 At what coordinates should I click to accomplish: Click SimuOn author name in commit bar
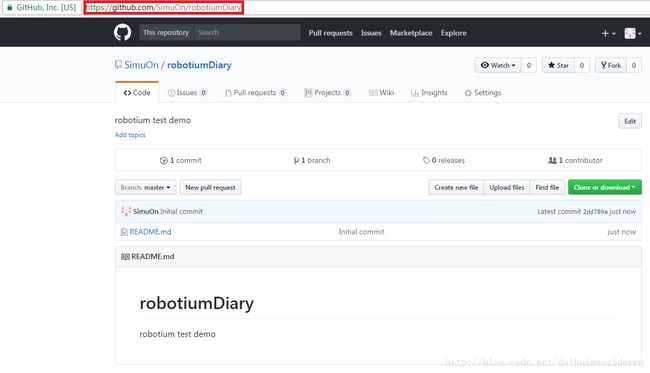pyautogui.click(x=146, y=211)
